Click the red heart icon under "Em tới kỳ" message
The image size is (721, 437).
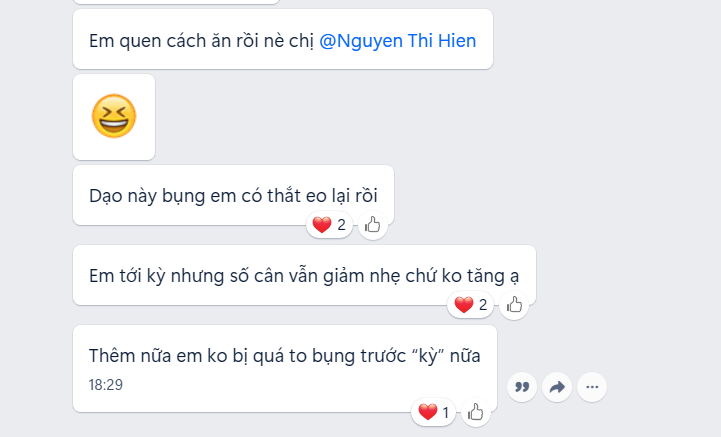tap(464, 305)
